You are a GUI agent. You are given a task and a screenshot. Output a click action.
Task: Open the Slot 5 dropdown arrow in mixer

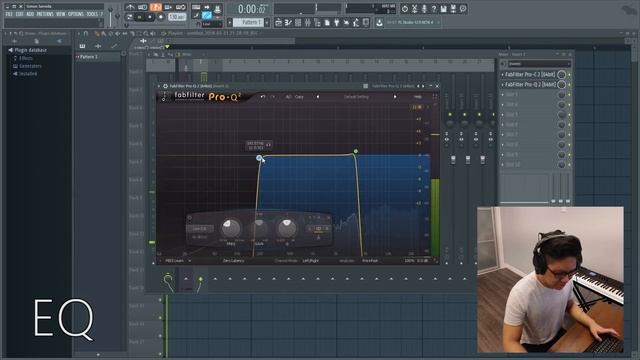(502, 115)
